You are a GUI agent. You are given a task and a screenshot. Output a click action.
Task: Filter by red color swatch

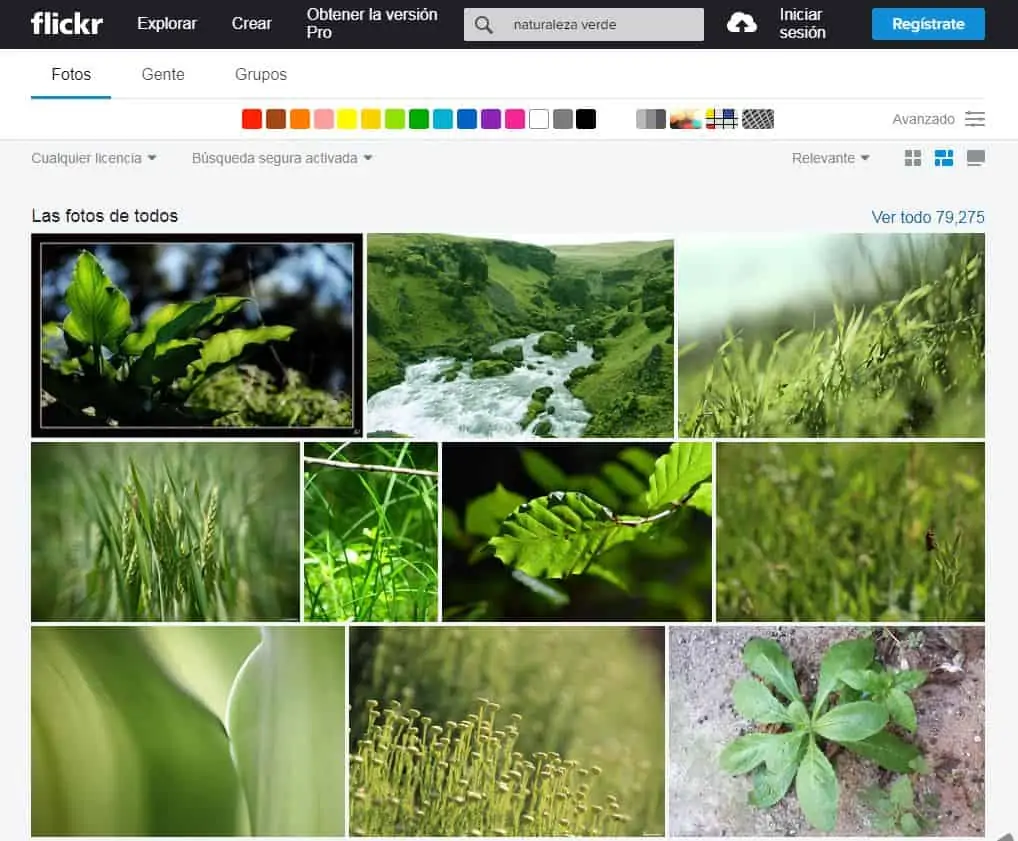click(252, 119)
